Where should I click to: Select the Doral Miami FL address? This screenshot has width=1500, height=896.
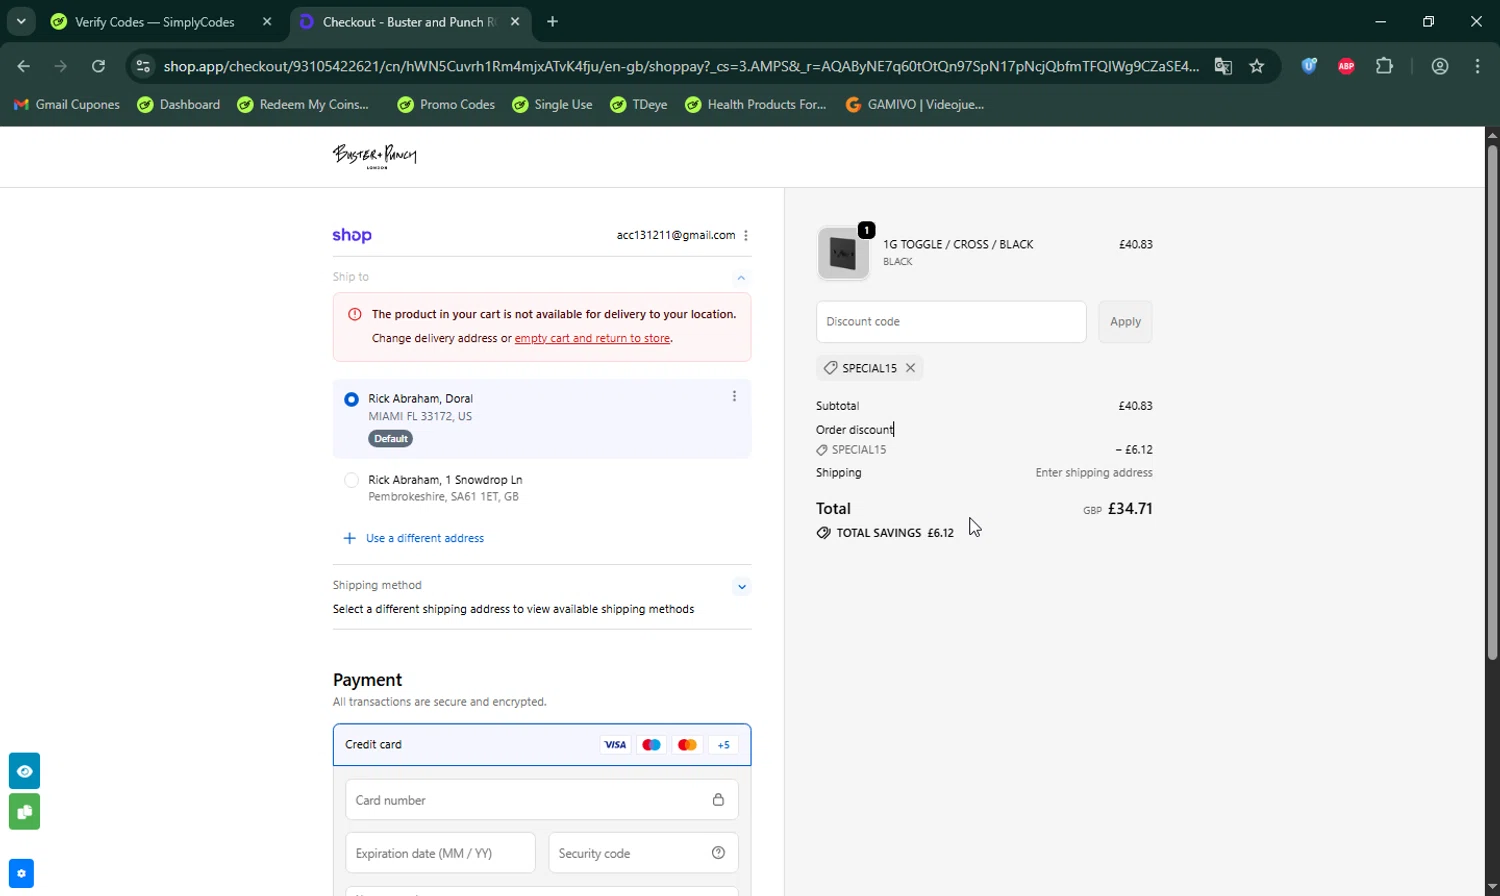351,400
